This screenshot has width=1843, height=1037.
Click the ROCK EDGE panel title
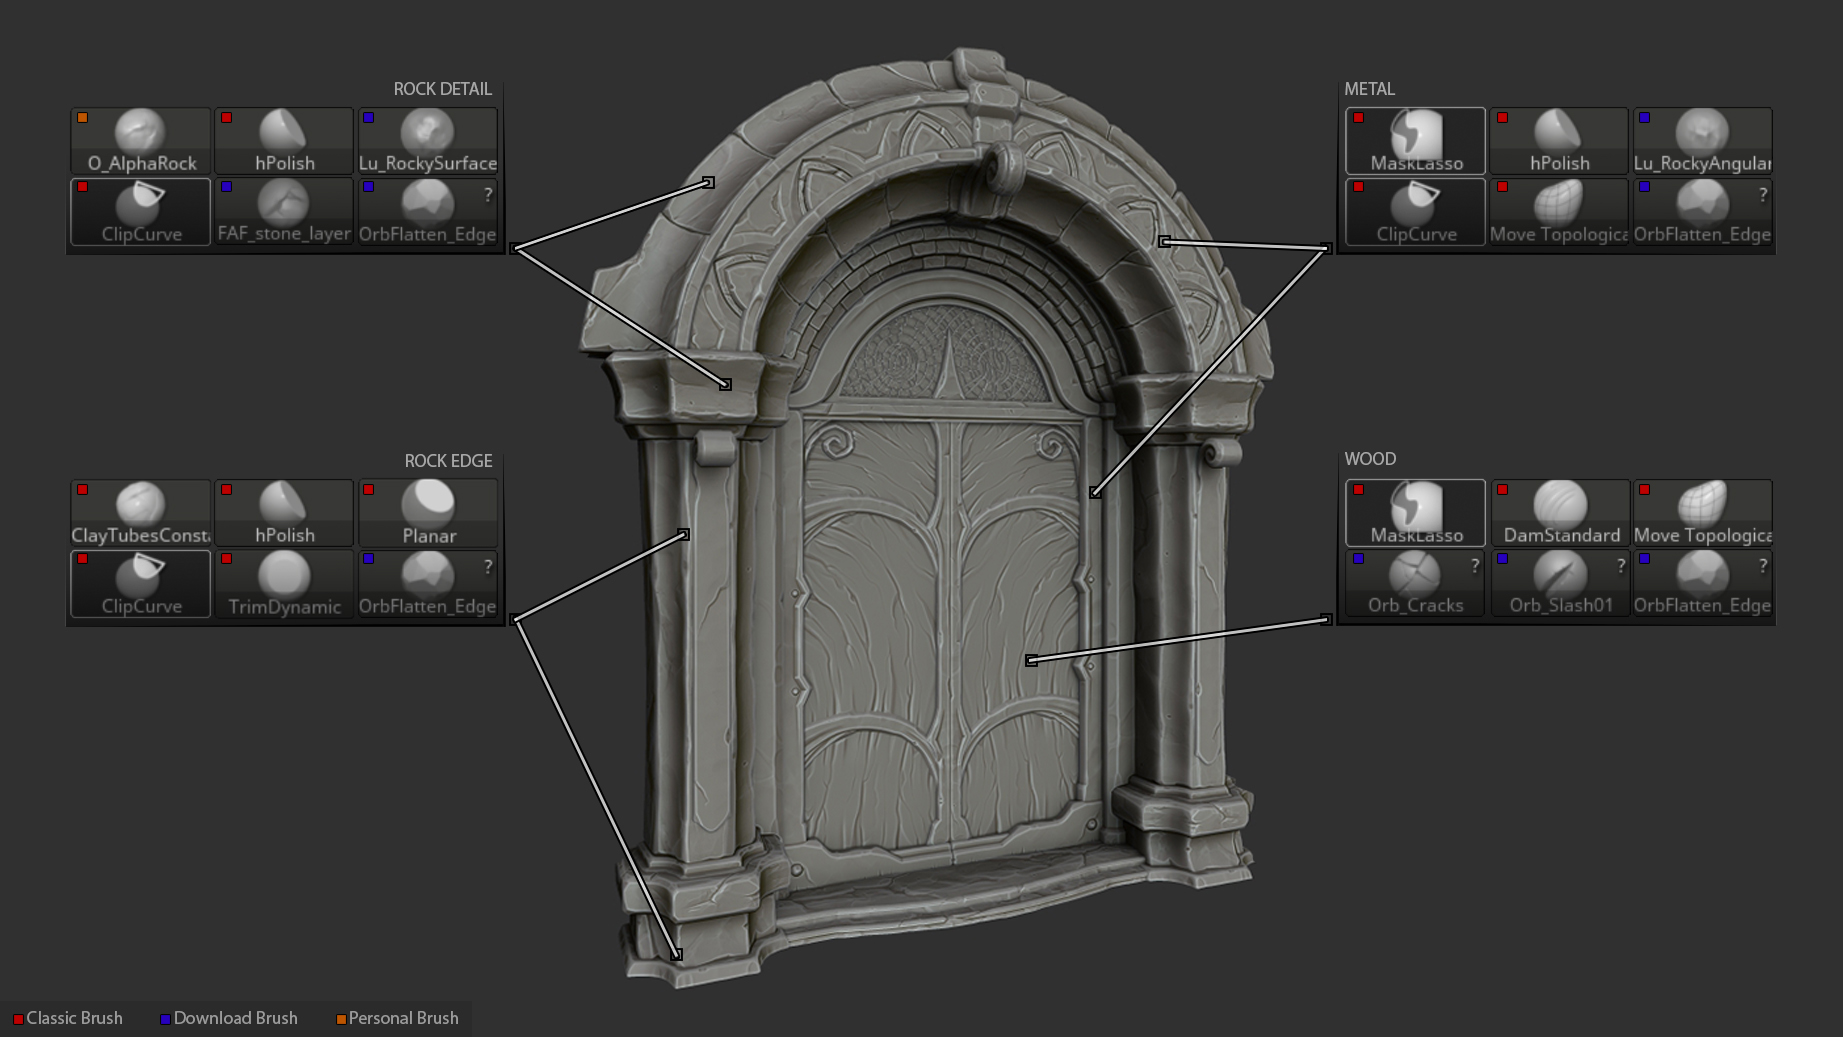tap(448, 461)
